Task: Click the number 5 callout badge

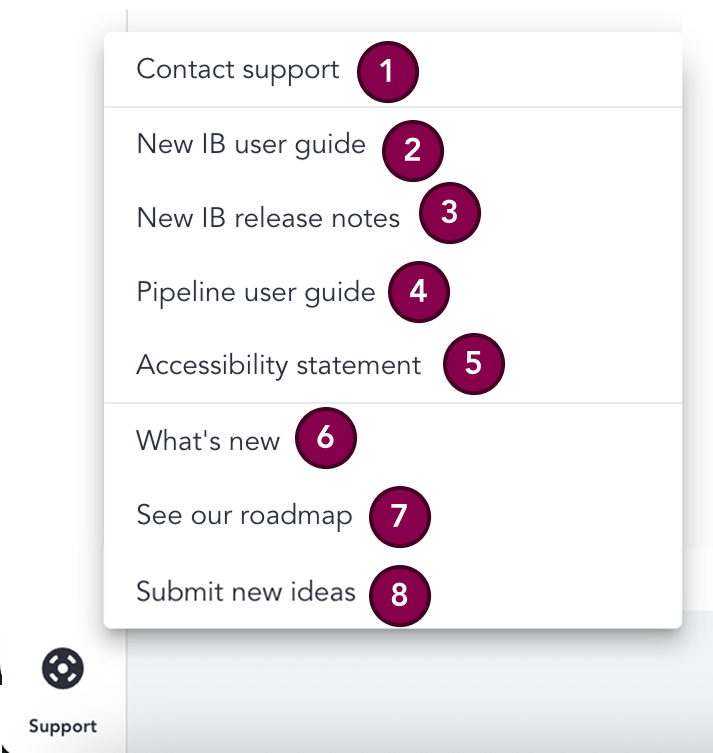Action: (473, 364)
